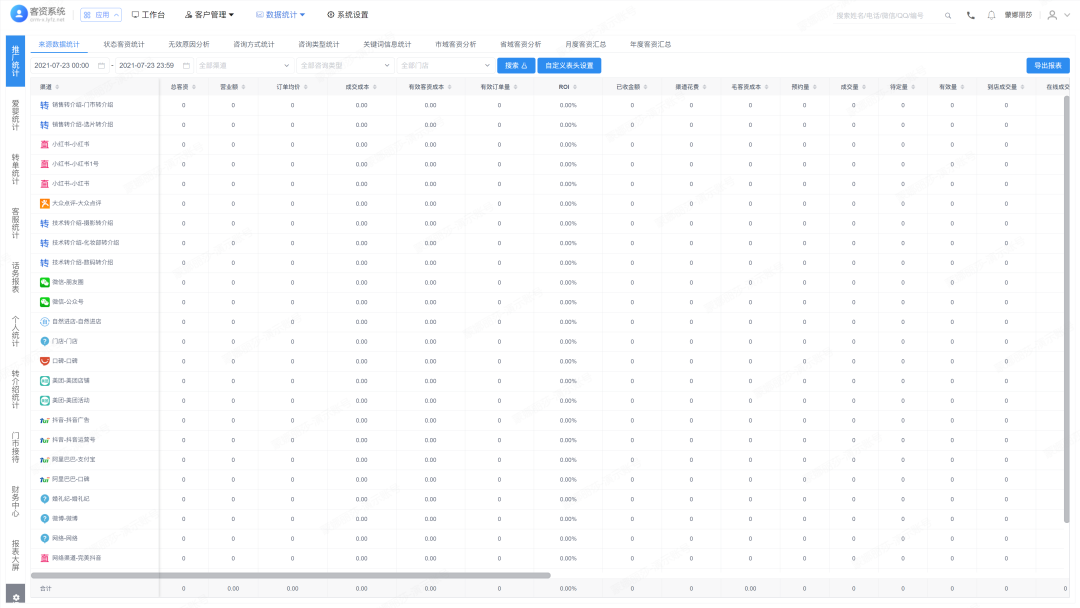Open settings gear at bottom of sidebar
This screenshot has width=1080, height=608.
tap(15, 597)
